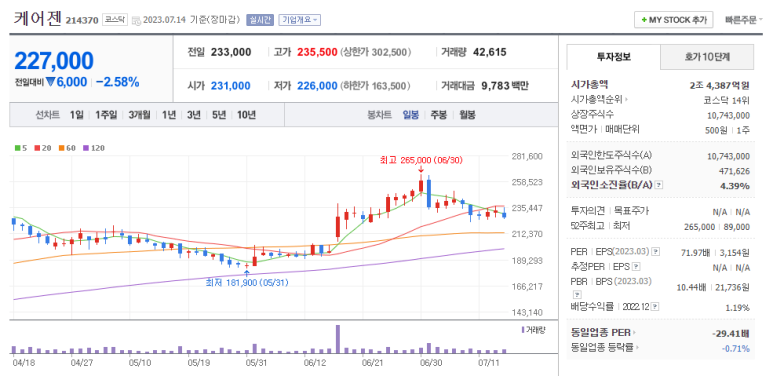Click the 10.44배 21,736원 PBR value
The height and width of the screenshot is (376, 773).
714,287
